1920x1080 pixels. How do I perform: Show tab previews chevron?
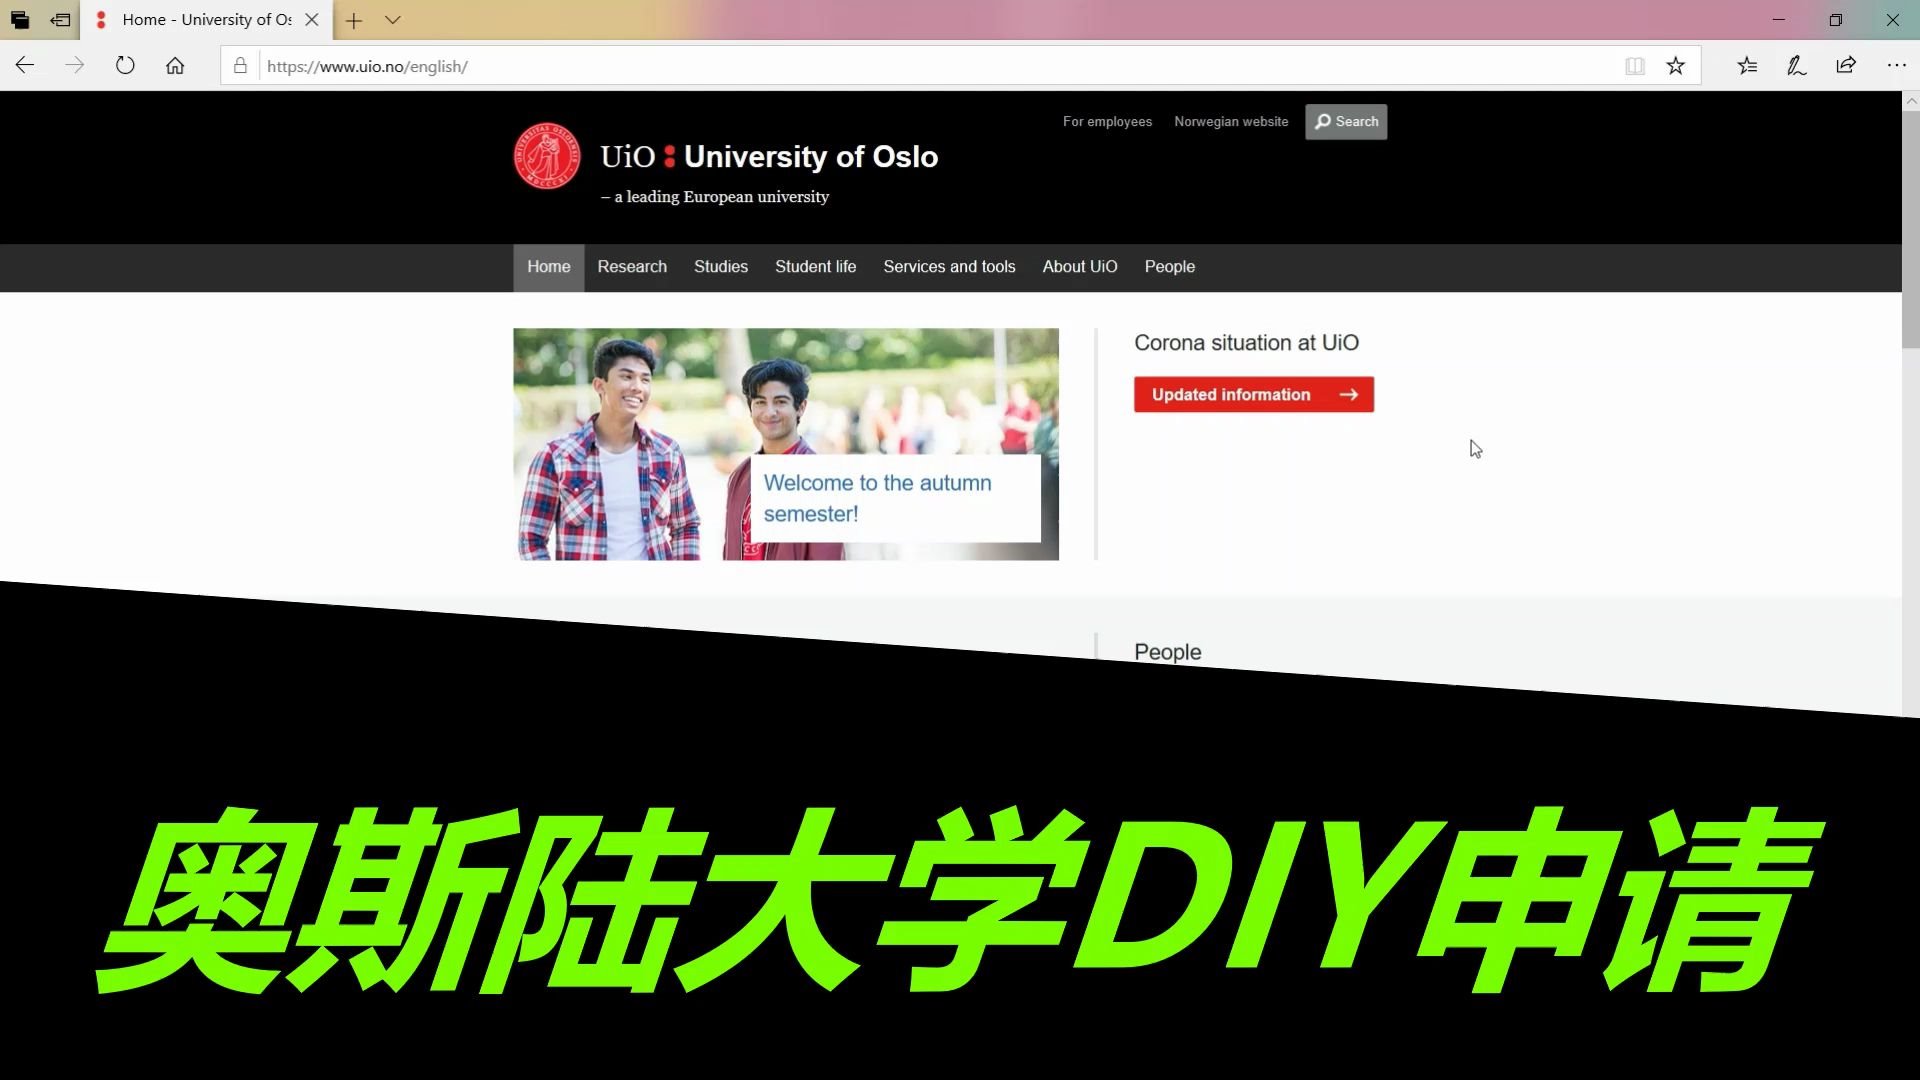coord(393,20)
